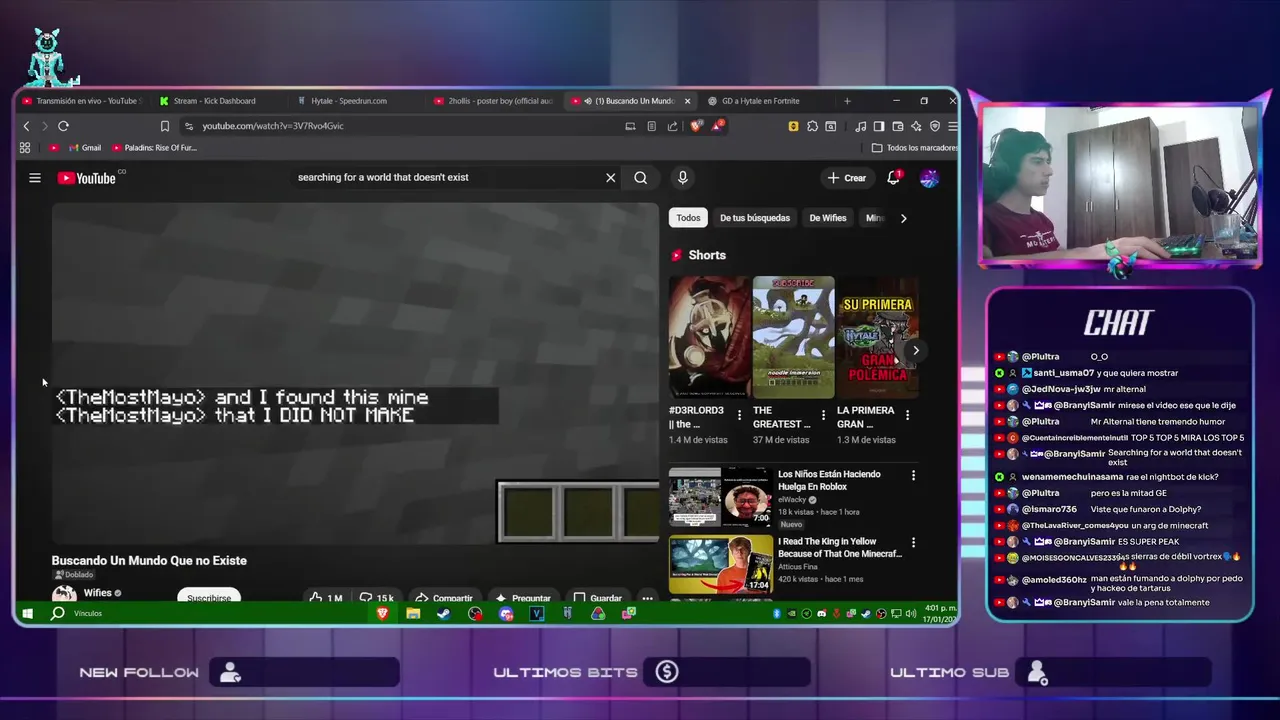This screenshot has width=1280, height=720.
Task: Open the #D3RLORD3 Short thumbnail
Action: pos(709,337)
